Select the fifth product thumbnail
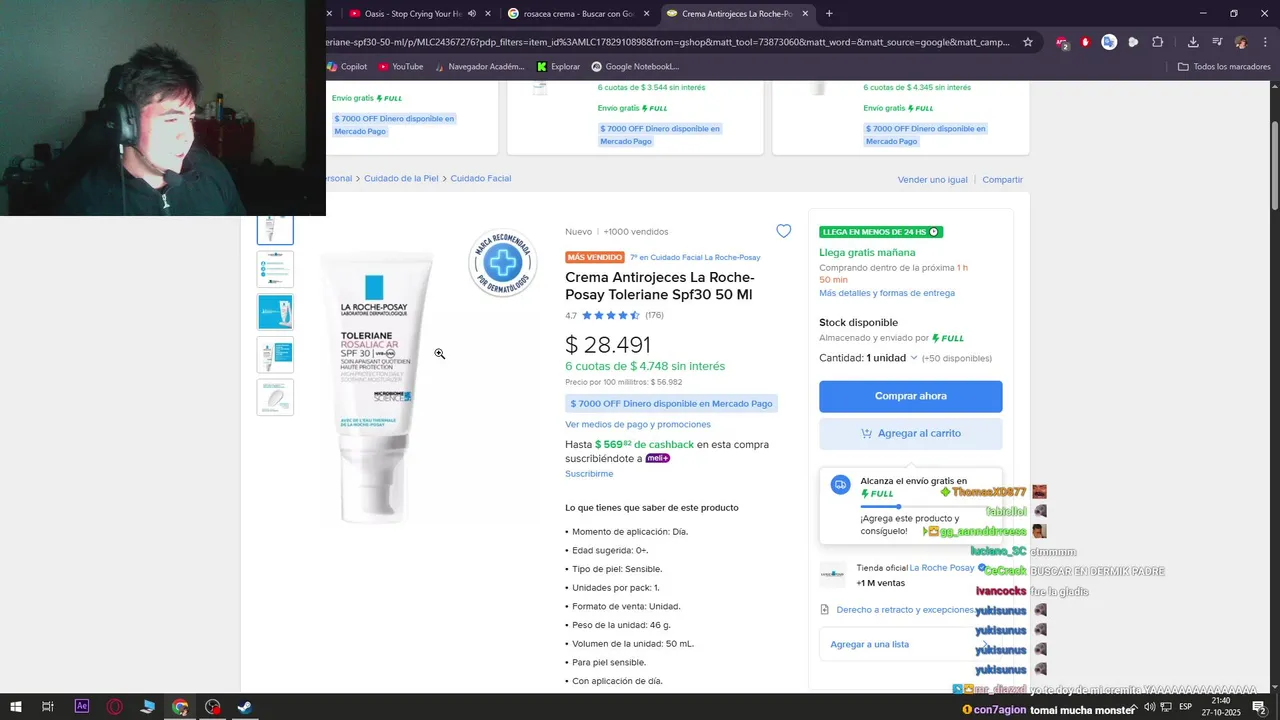The image size is (1280, 720). tap(275, 397)
